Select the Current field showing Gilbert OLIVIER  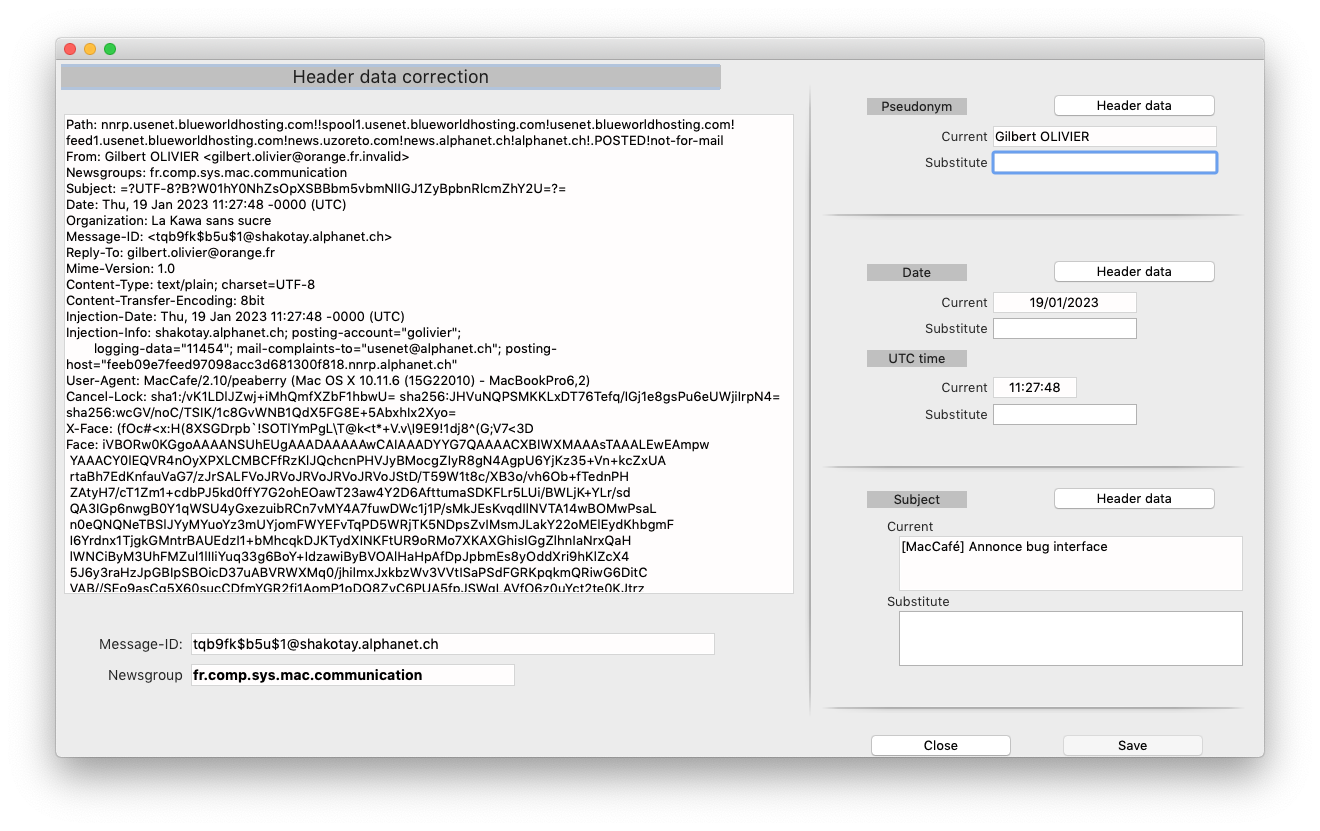(x=1104, y=136)
